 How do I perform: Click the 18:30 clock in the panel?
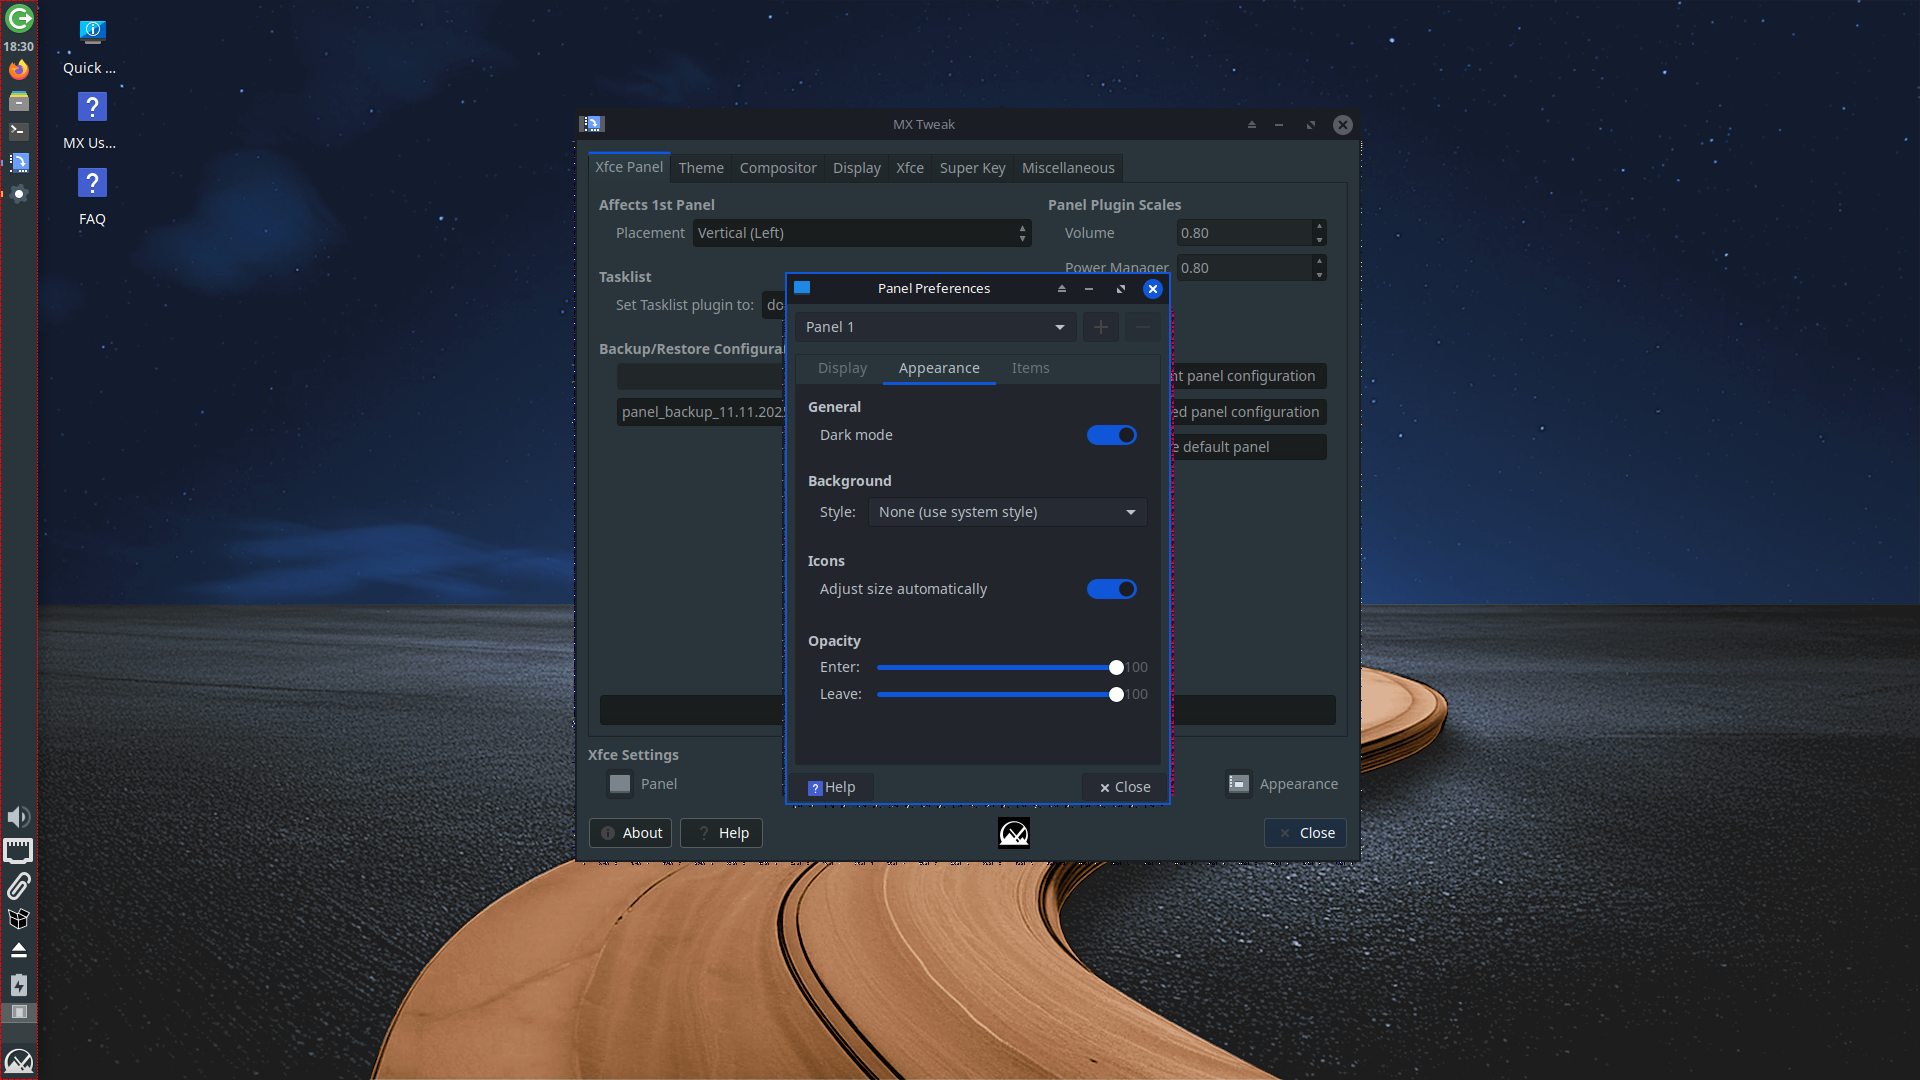(19, 46)
